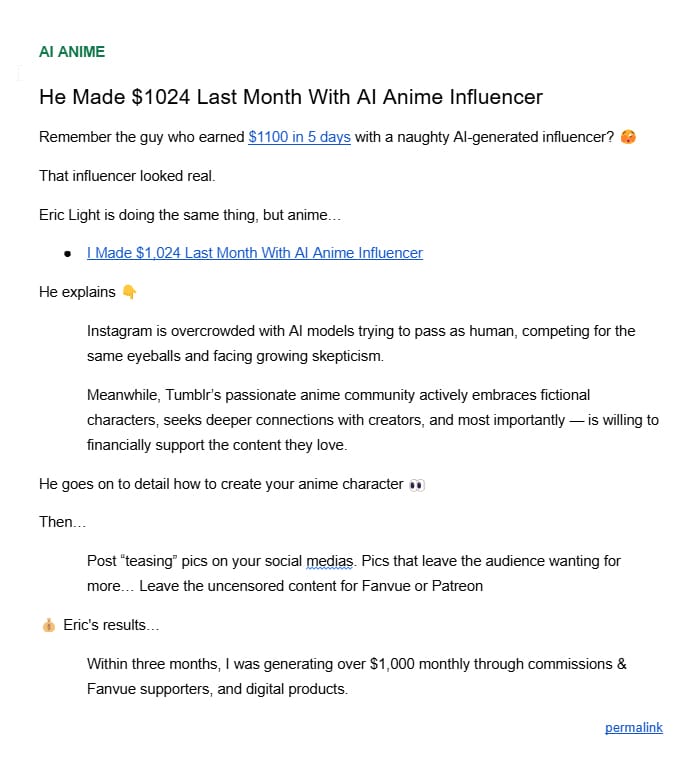
Task: Open "I Made $1,024 Last Month" article link
Action: [254, 253]
